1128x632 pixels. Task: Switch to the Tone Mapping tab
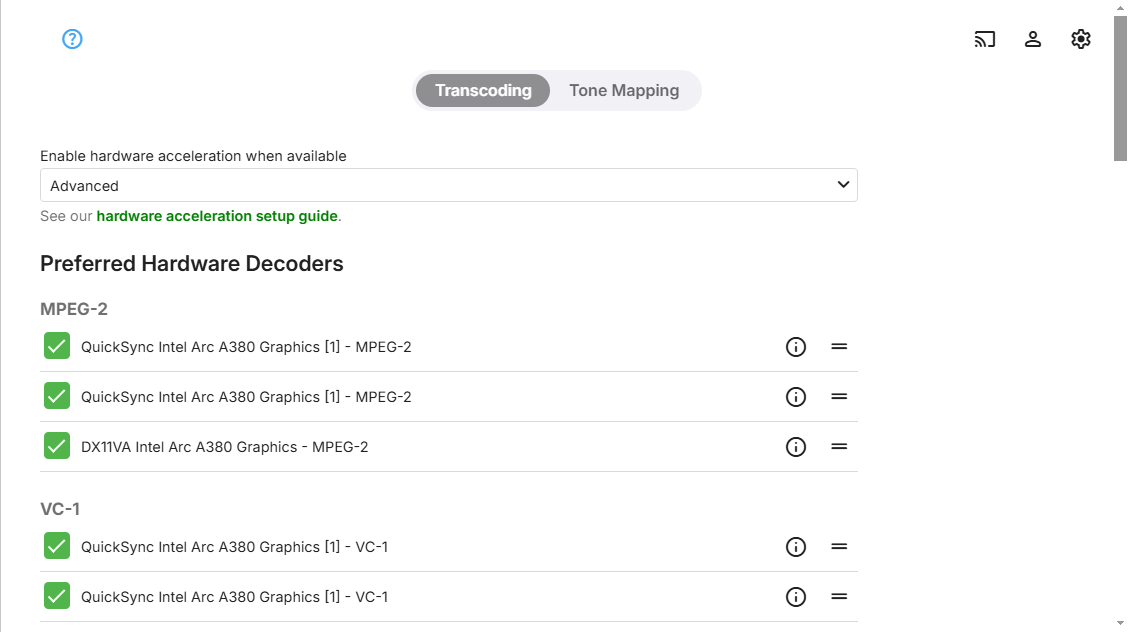tap(624, 90)
